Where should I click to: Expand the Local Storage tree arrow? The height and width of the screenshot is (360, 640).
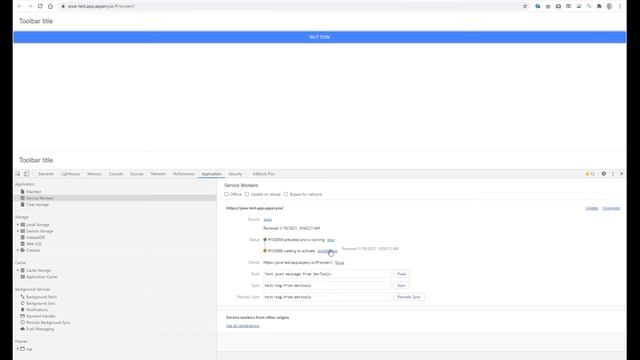click(x=18, y=225)
